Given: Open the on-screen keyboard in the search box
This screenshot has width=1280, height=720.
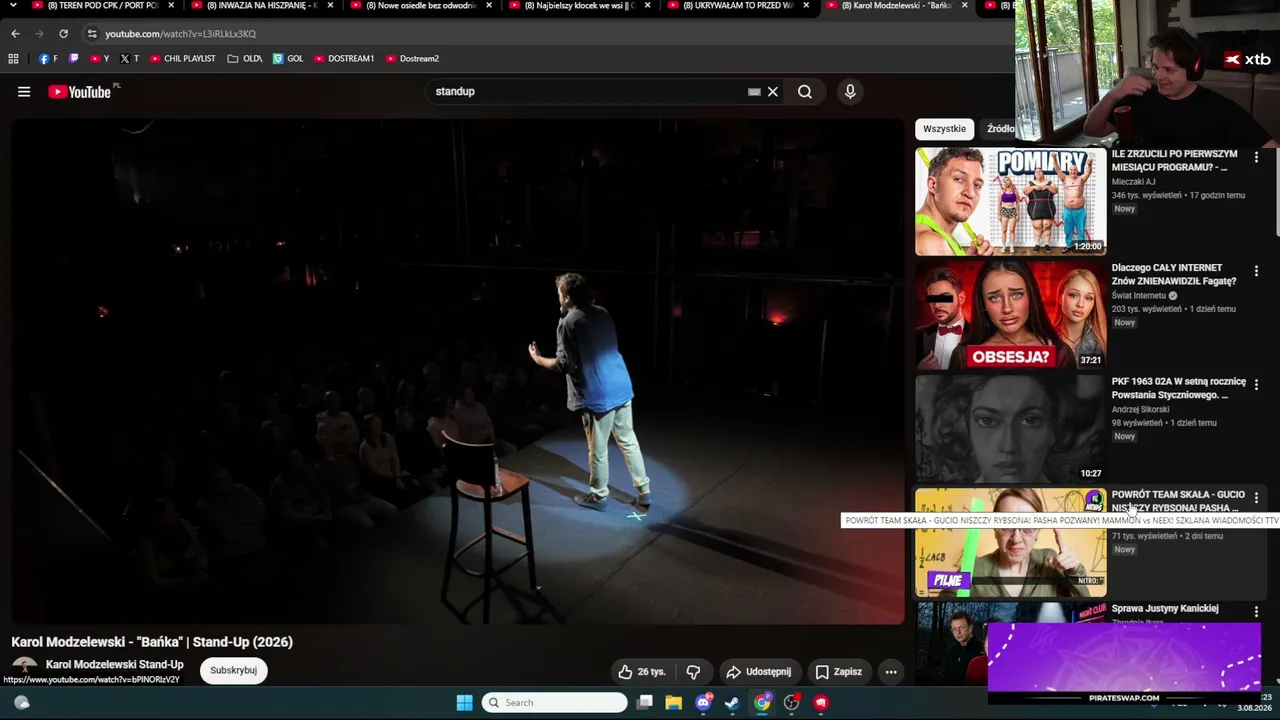Looking at the screenshot, I should click(754, 92).
